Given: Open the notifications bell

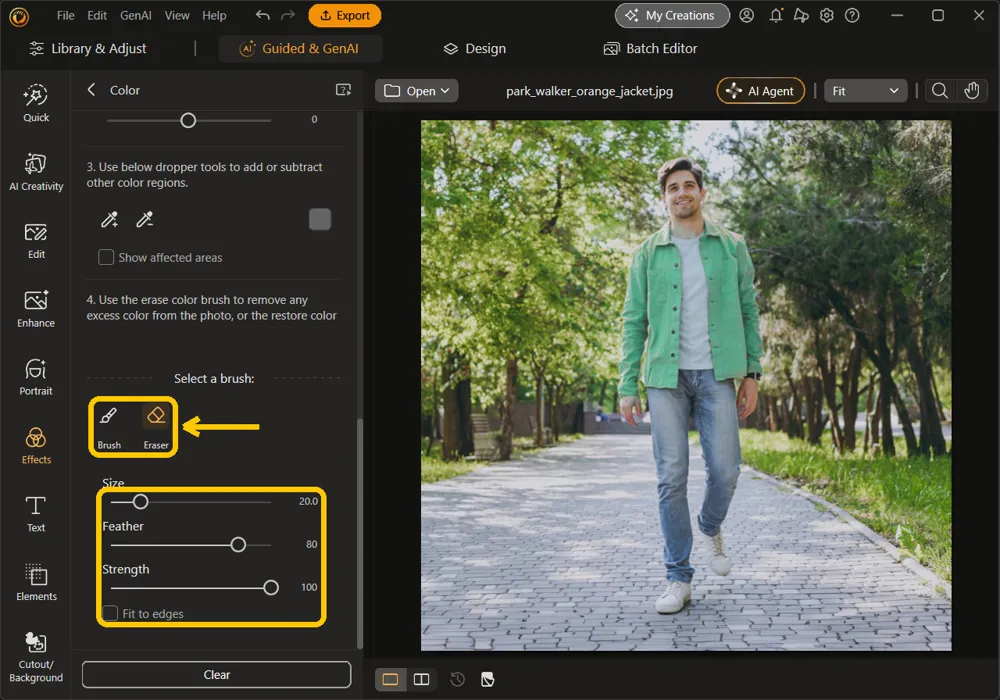Looking at the screenshot, I should click(776, 15).
